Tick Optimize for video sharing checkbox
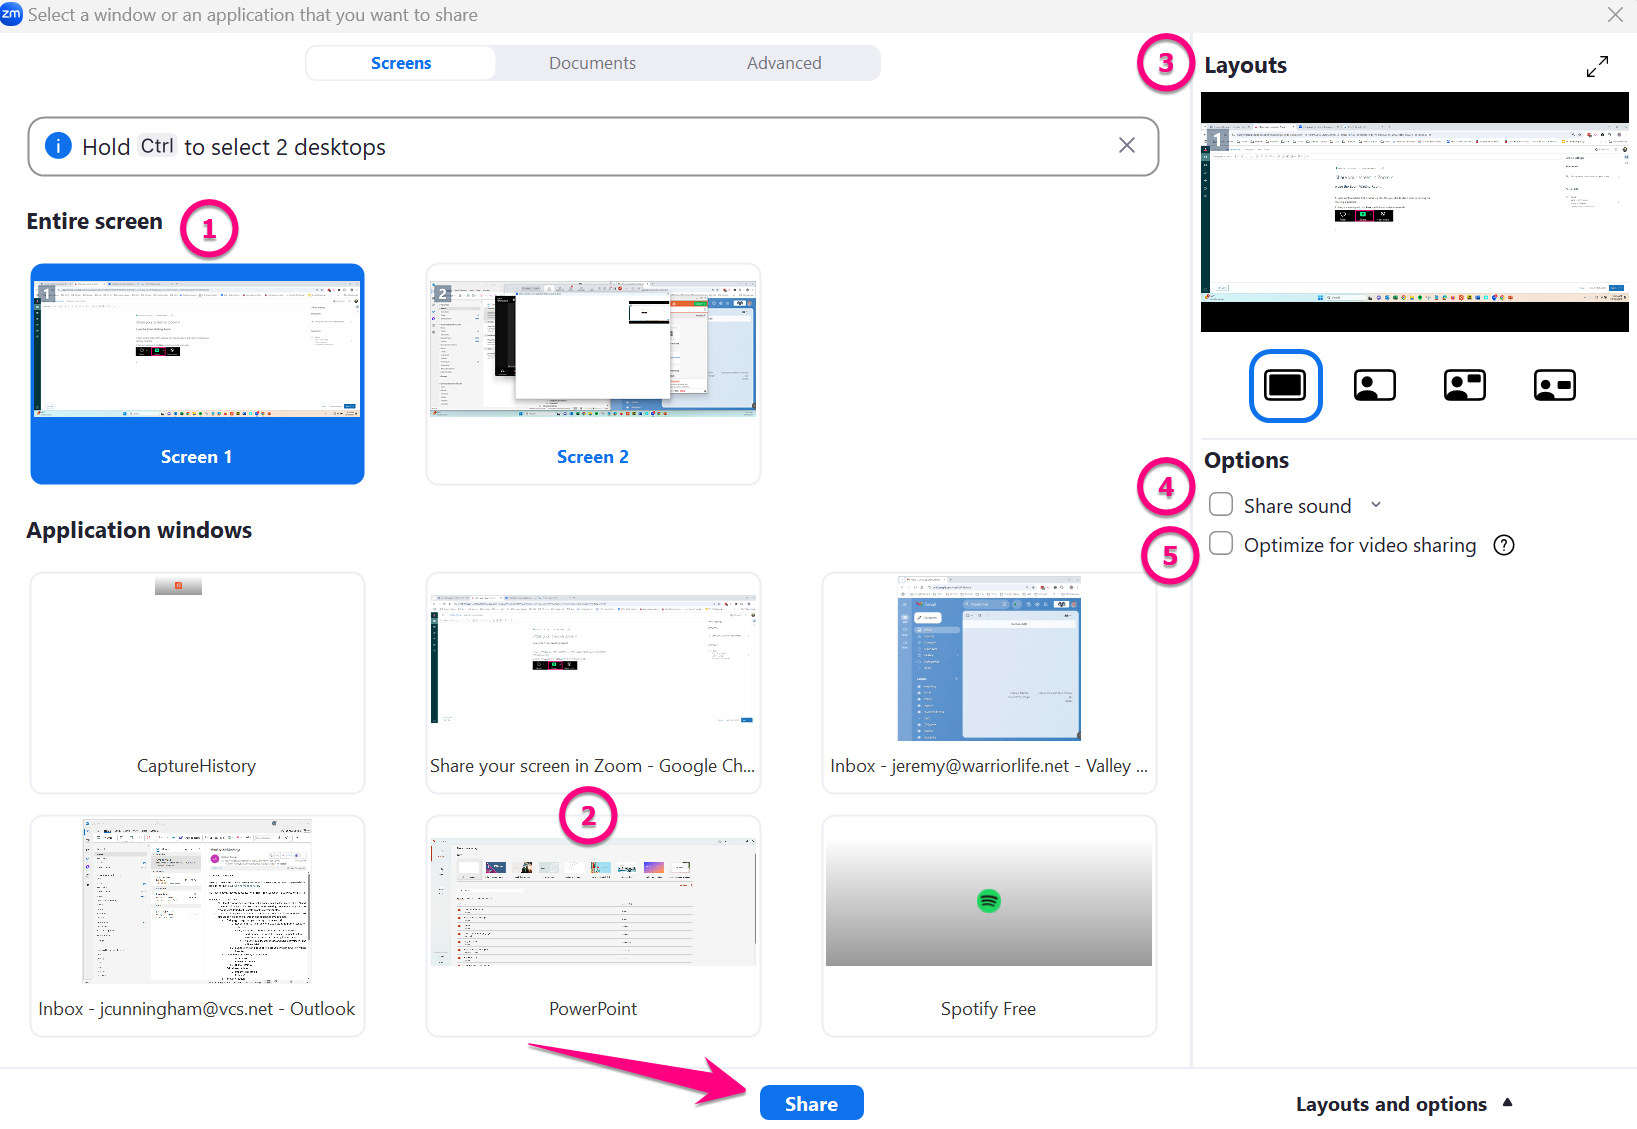 (x=1221, y=544)
